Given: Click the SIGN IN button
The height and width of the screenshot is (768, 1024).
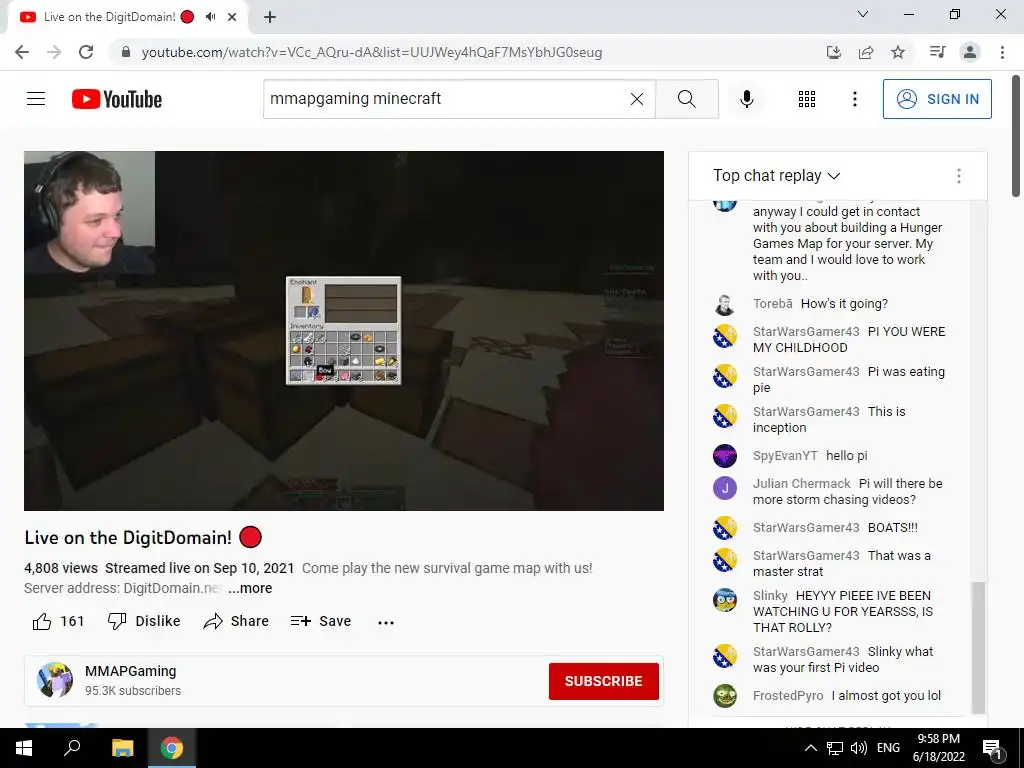Looking at the screenshot, I should tap(937, 99).
